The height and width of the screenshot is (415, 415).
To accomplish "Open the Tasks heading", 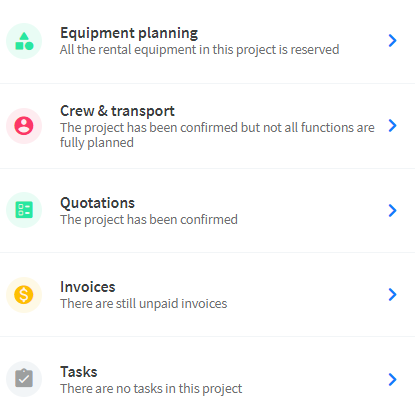I will point(79,372).
